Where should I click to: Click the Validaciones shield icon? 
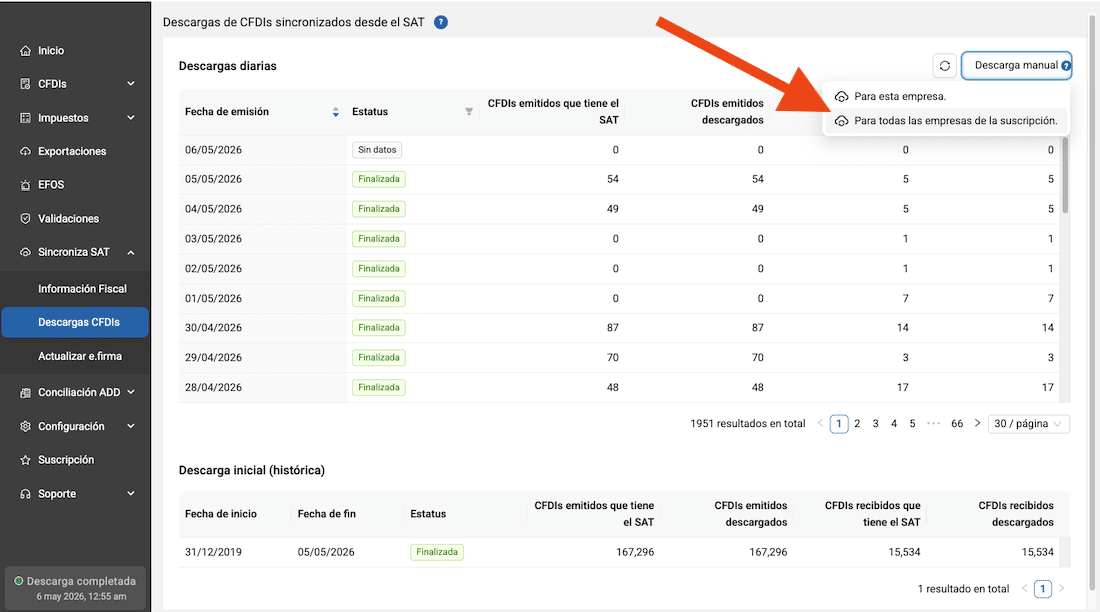click(25, 218)
